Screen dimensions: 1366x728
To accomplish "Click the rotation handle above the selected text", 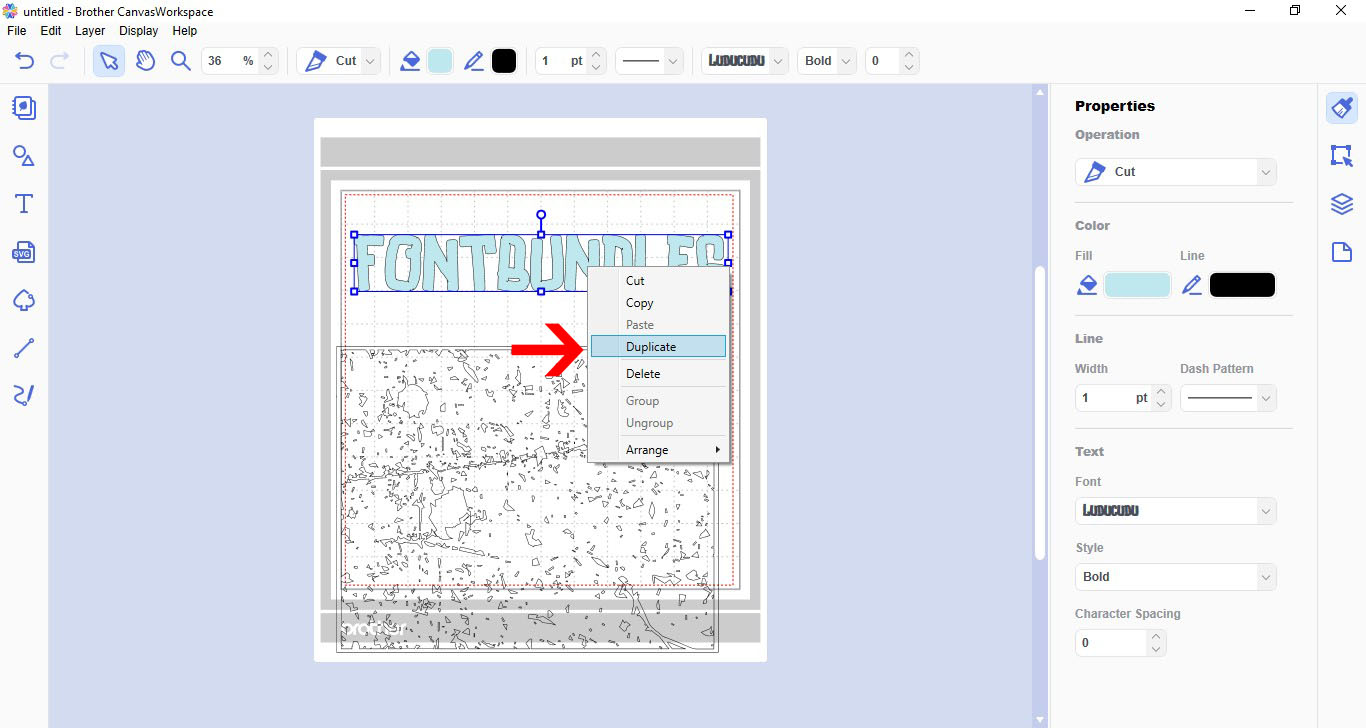I will 541,215.
